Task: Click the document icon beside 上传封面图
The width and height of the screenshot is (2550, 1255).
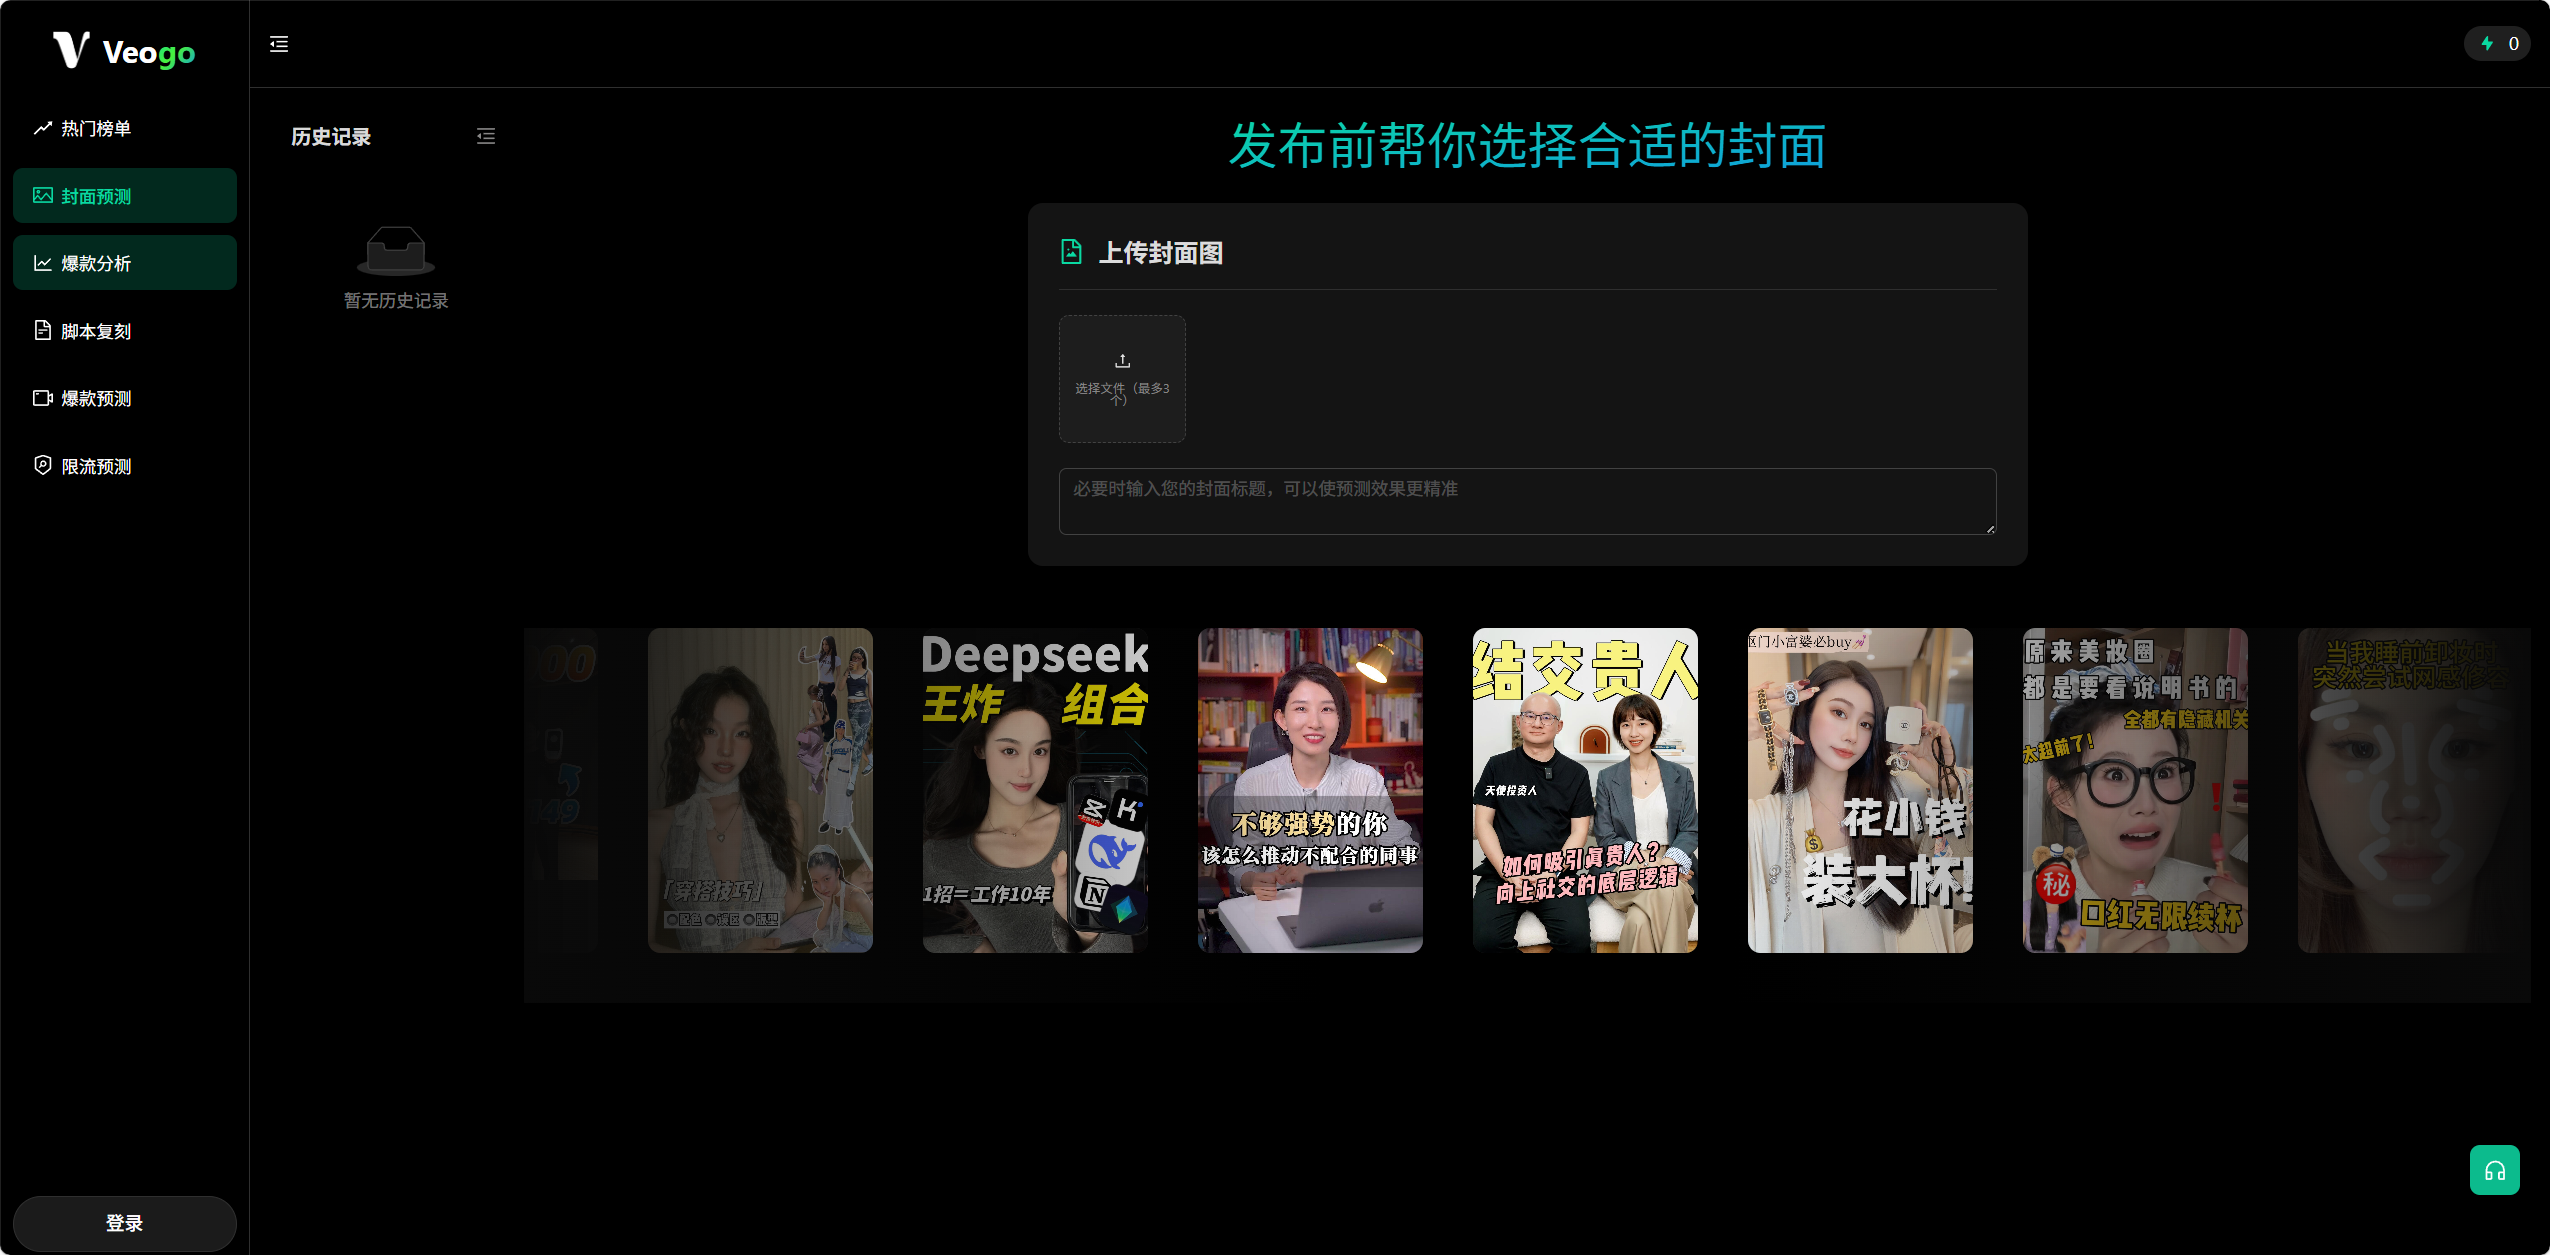Action: pyautogui.click(x=1071, y=252)
